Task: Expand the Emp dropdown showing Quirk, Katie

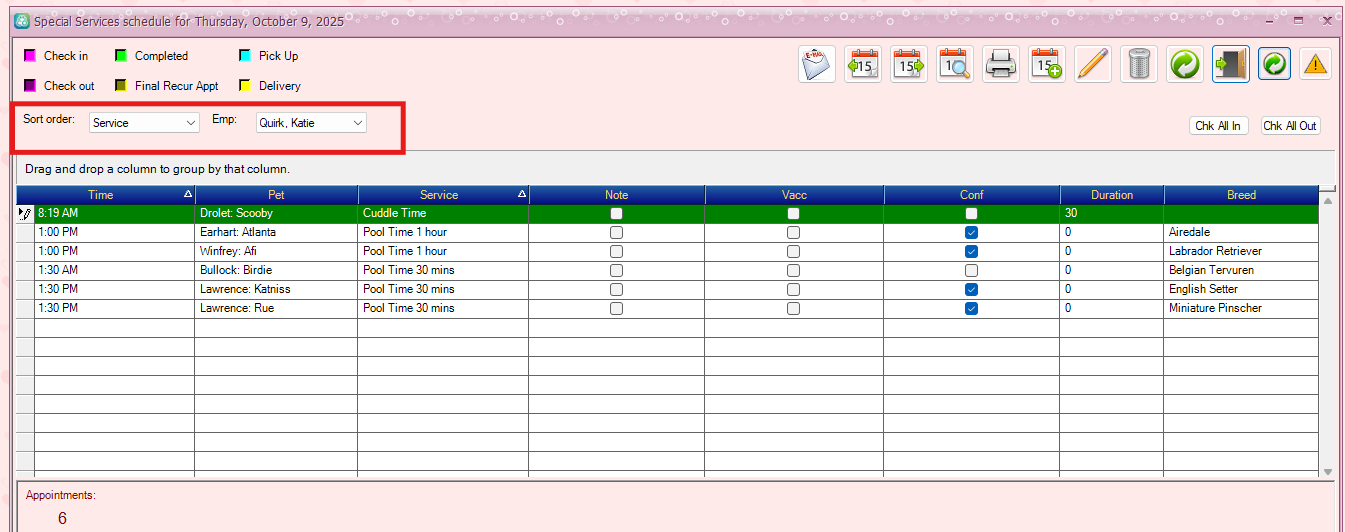Action: pyautogui.click(x=311, y=122)
